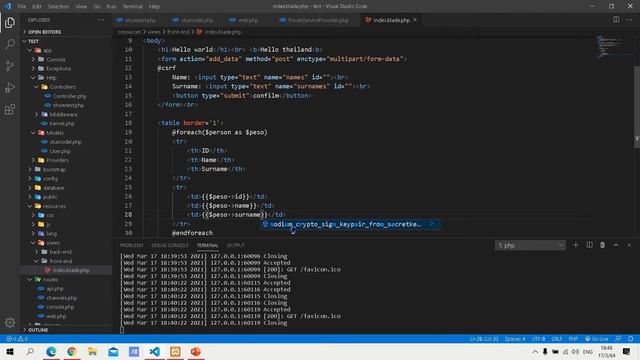Image resolution: width=640 pixels, height=360 pixels.
Task: Launch Google Chrome from taskbar
Action: coord(72,351)
